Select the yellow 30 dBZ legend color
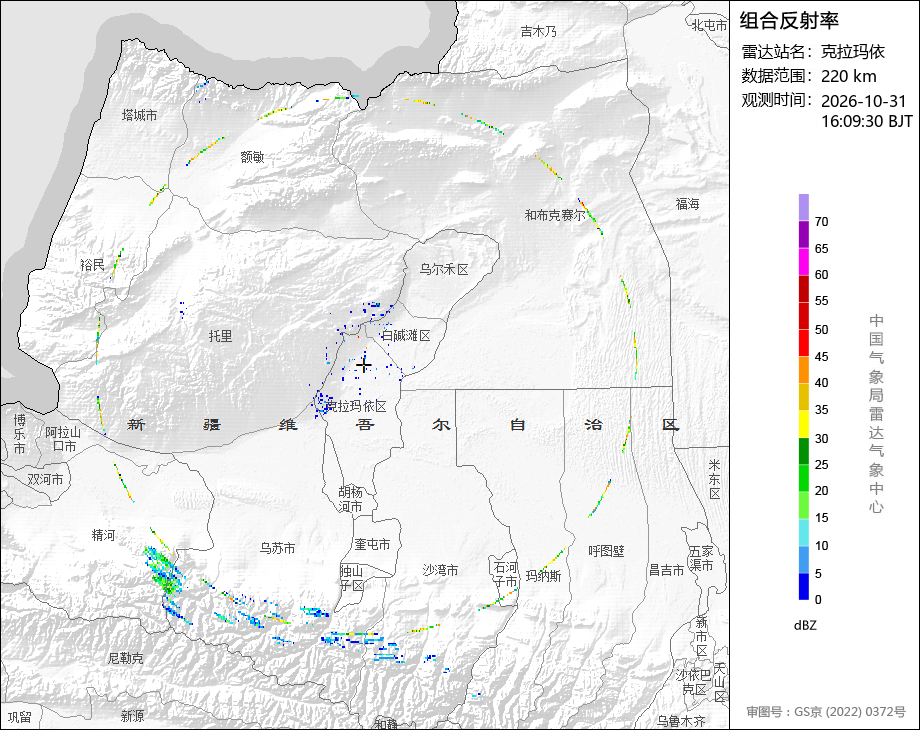Image resolution: width=920 pixels, height=730 pixels. pos(803,424)
